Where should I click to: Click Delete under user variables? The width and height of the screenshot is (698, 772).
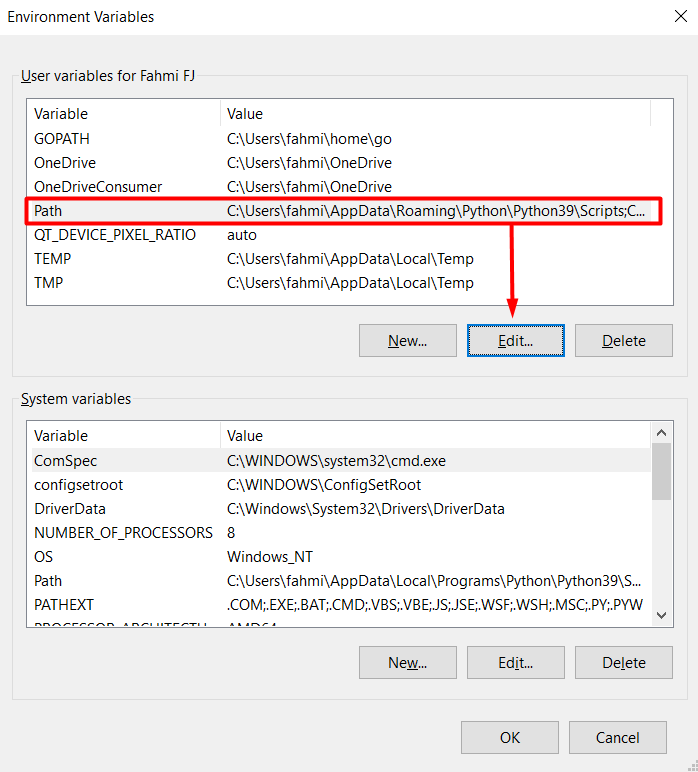pyautogui.click(x=623, y=341)
